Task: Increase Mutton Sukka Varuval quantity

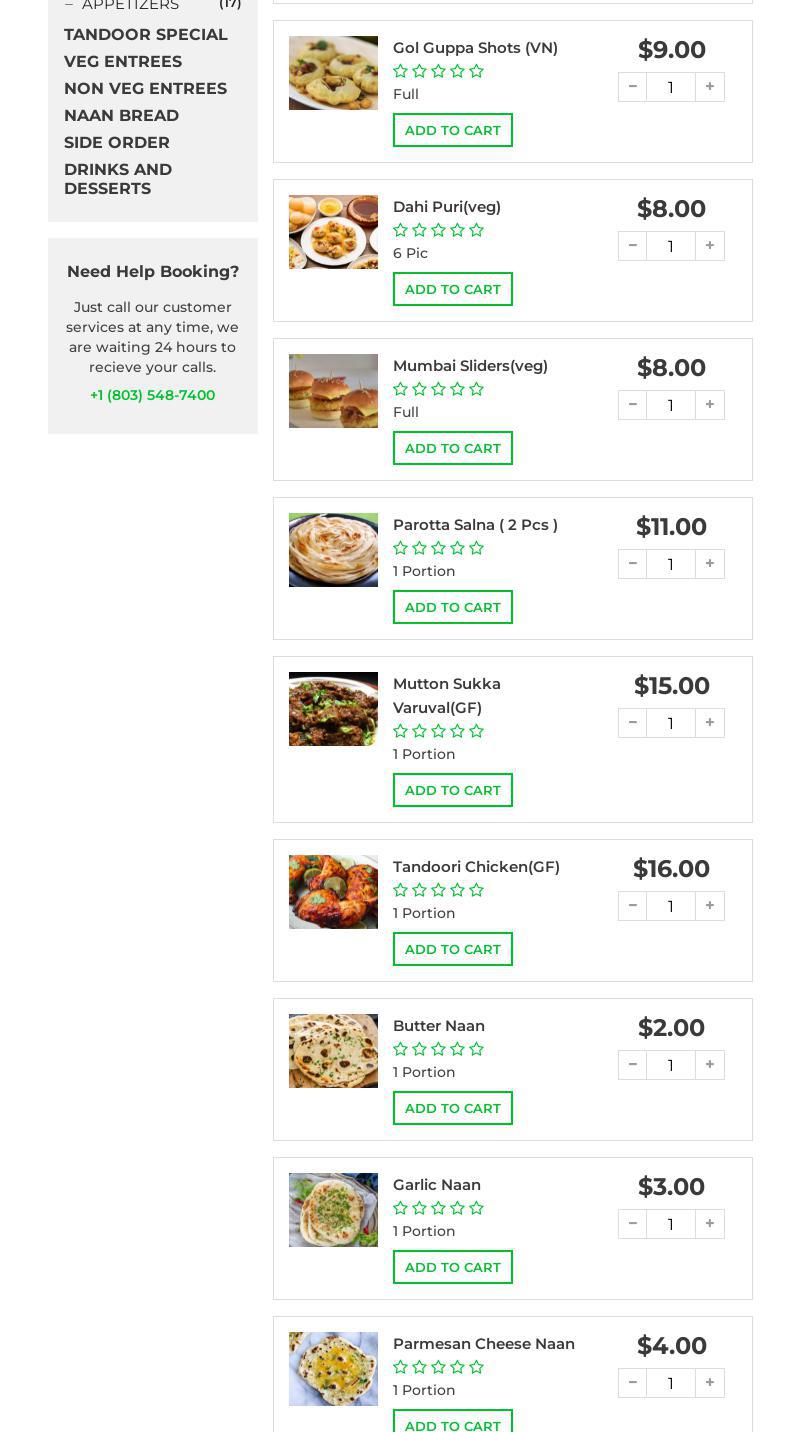Action: pos(709,723)
